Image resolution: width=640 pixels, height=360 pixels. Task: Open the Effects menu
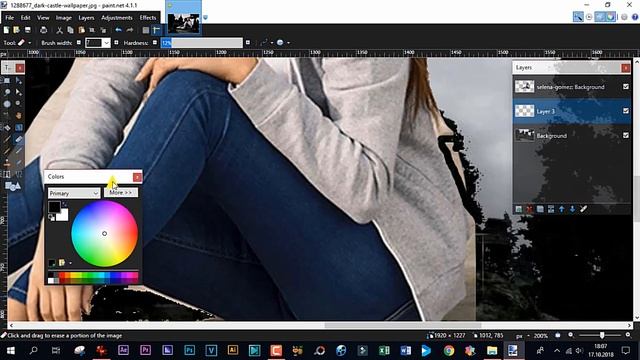[x=148, y=18]
